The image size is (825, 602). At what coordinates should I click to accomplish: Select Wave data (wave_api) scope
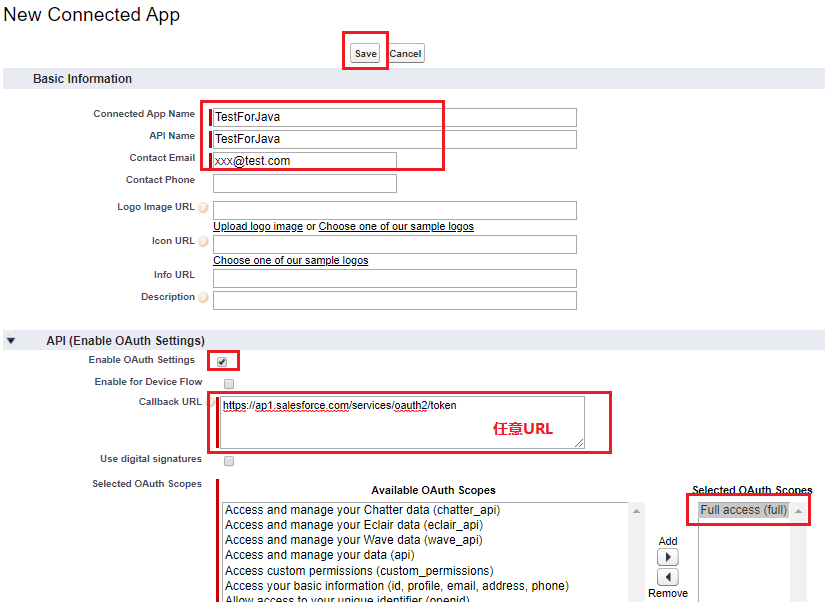tap(354, 540)
